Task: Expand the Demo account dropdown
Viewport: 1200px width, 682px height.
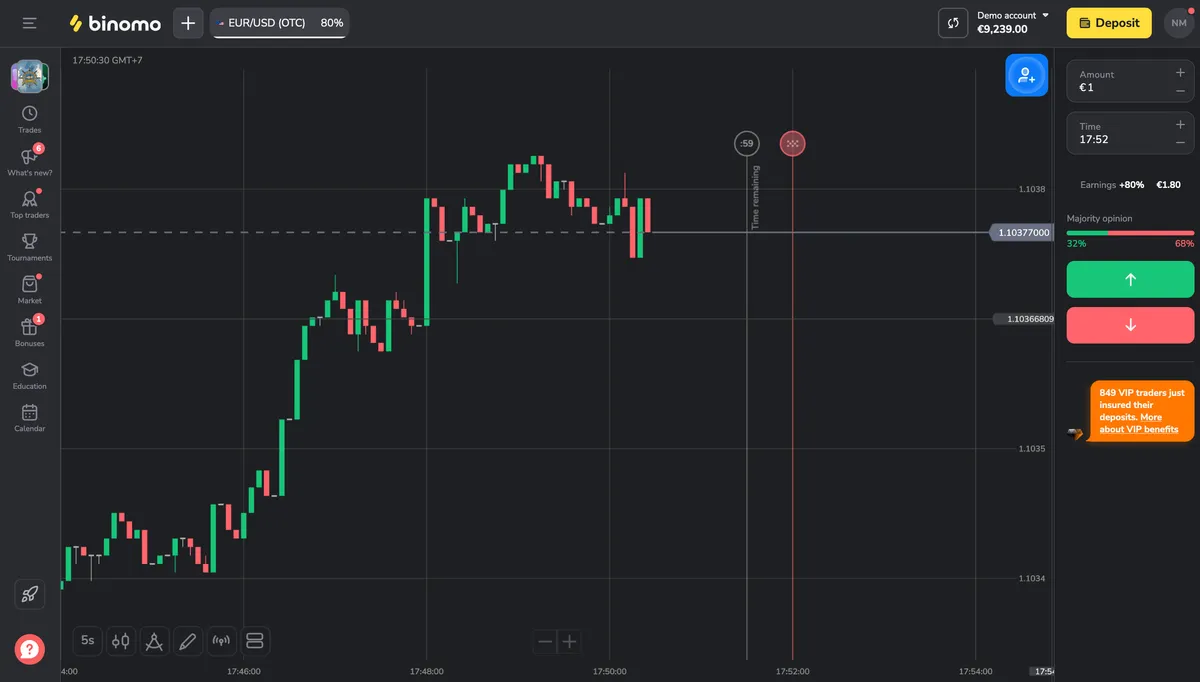Action: 1013,22
